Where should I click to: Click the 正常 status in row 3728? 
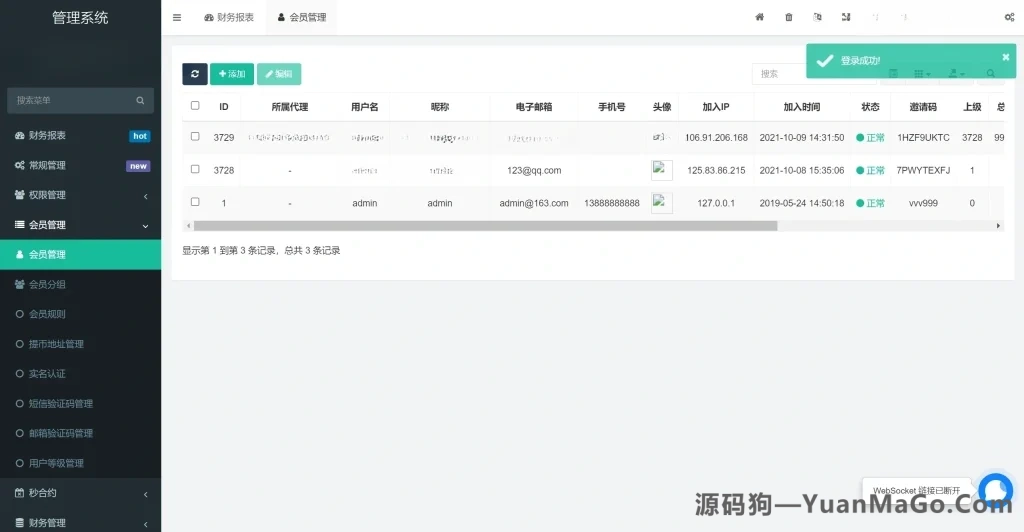pos(871,170)
